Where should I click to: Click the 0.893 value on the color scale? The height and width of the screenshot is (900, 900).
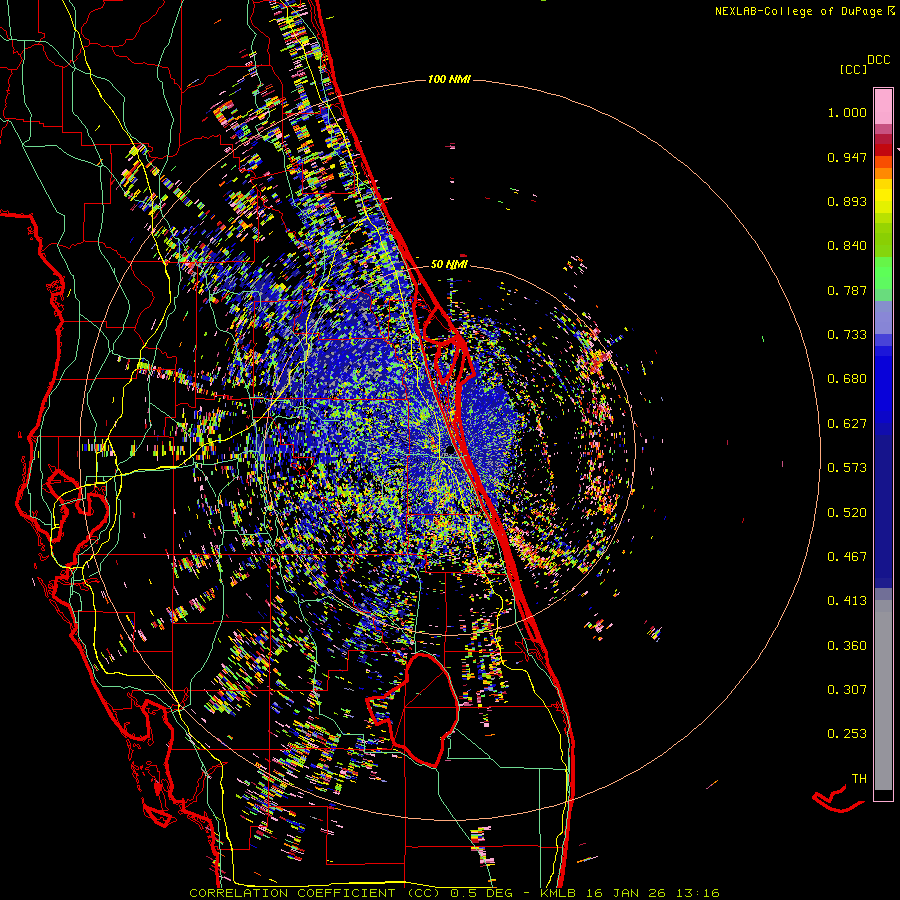tap(847, 201)
